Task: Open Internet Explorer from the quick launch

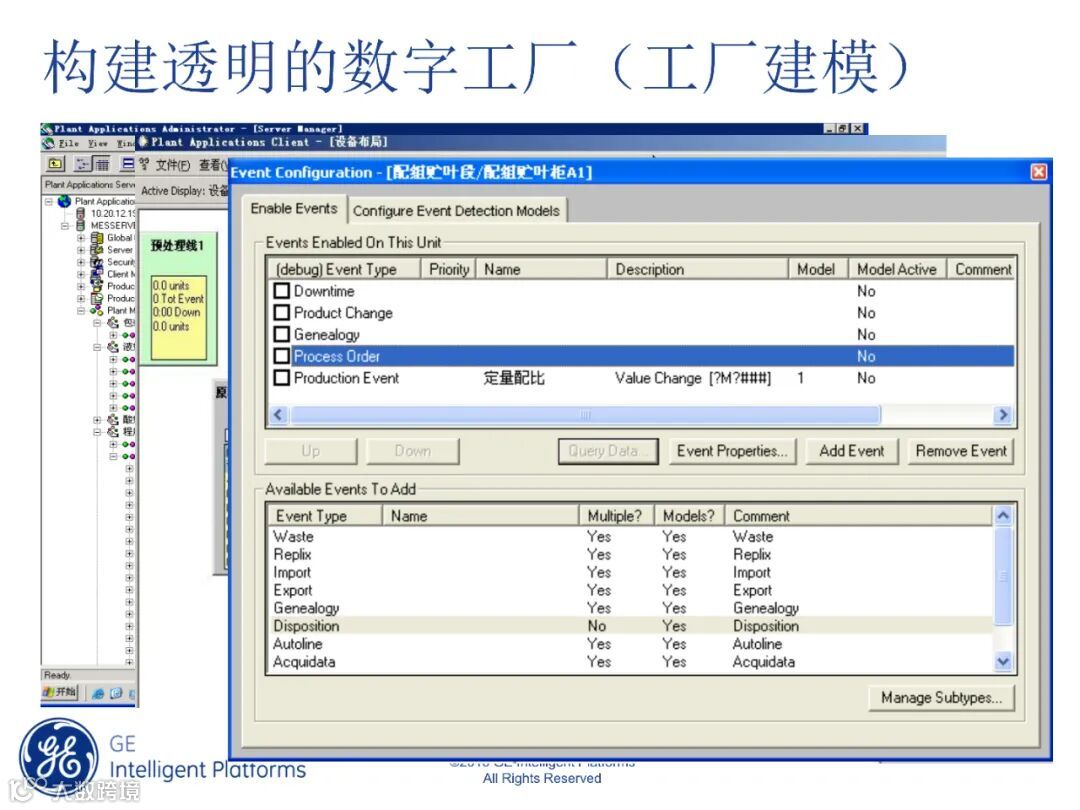Action: (98, 694)
